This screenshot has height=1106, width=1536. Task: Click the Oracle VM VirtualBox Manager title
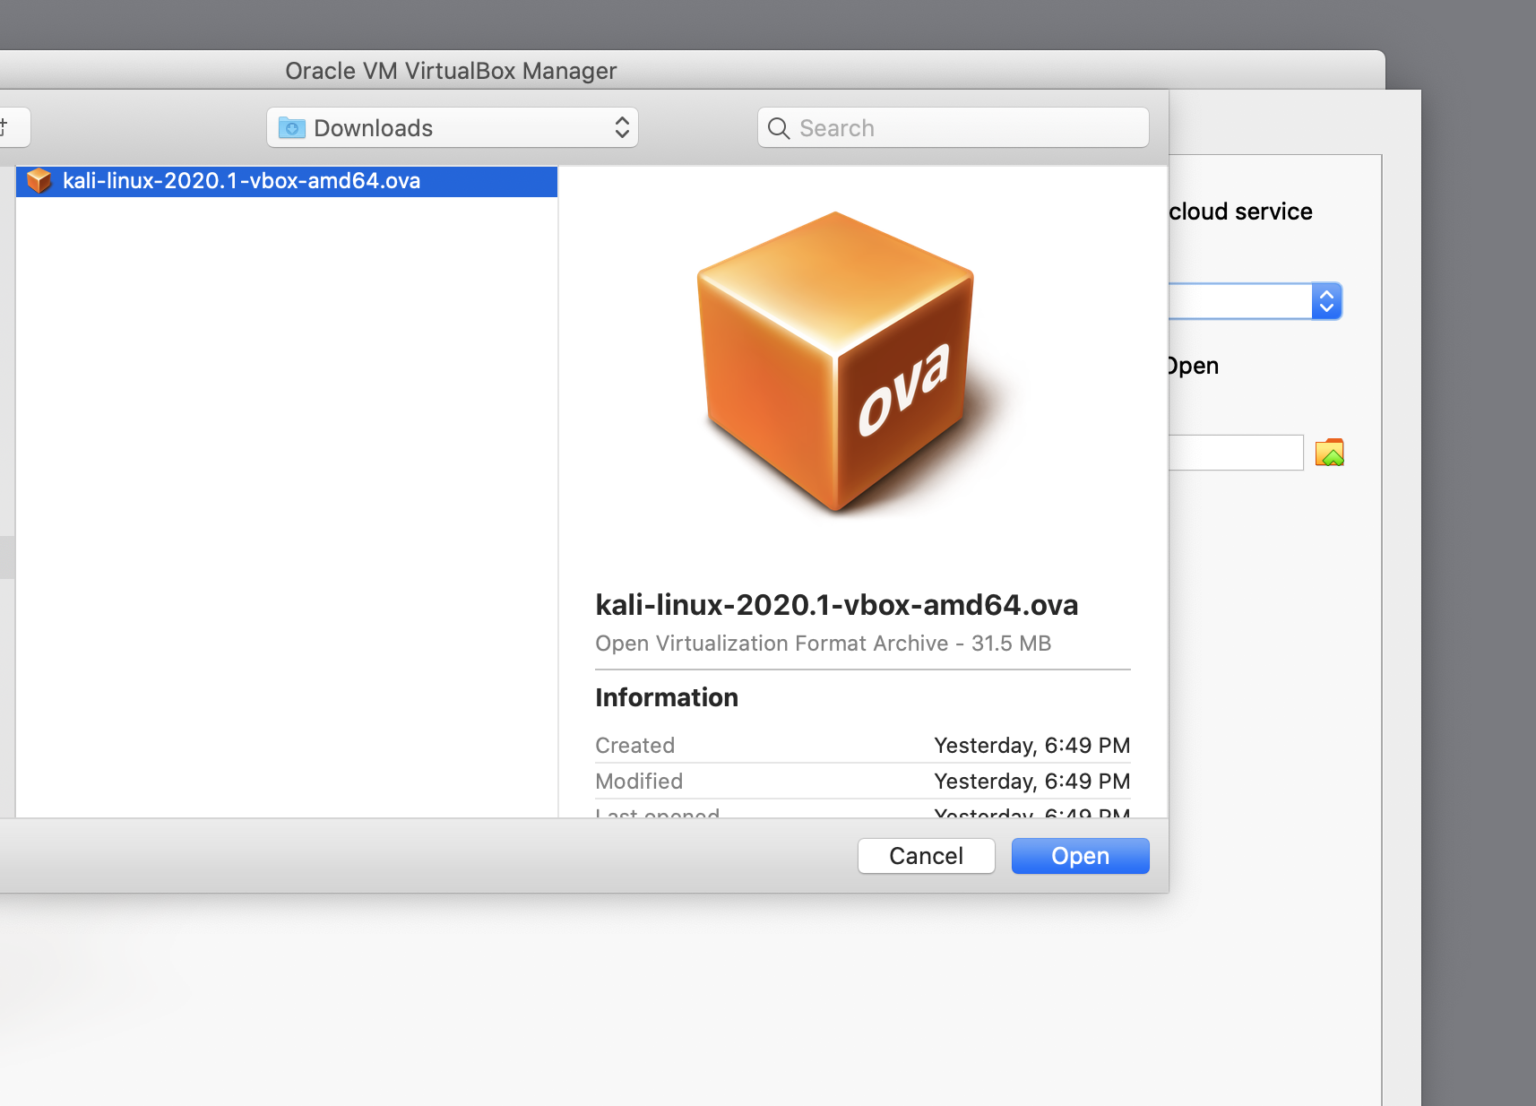pyautogui.click(x=451, y=71)
